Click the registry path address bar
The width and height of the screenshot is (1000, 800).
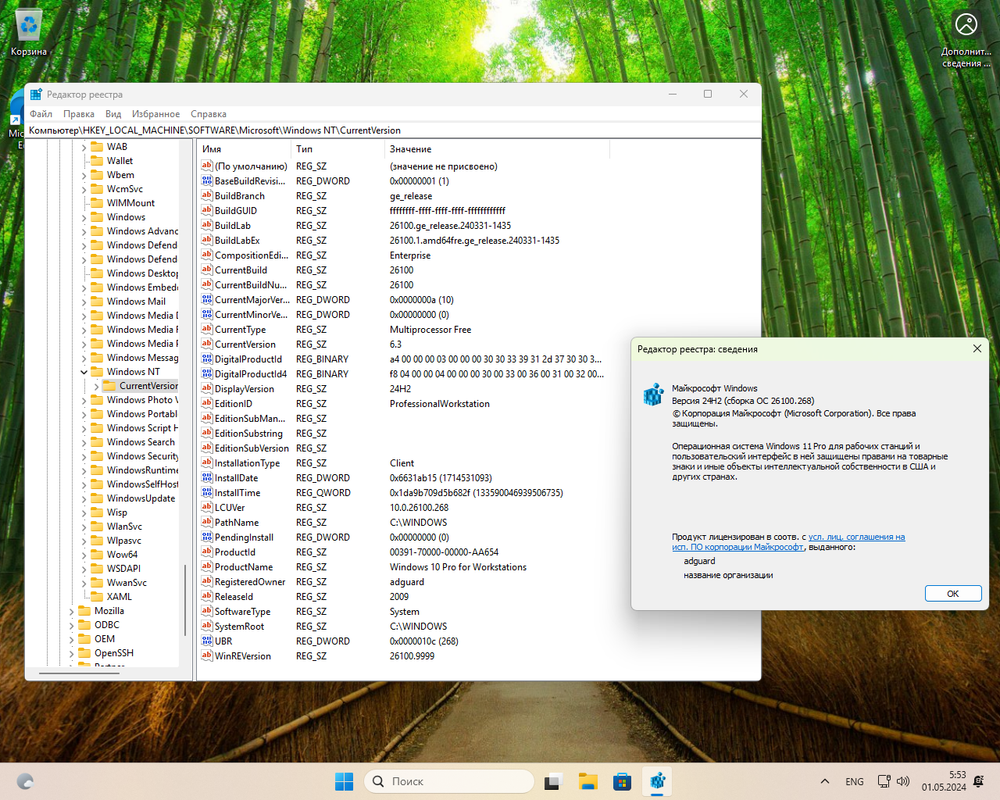393,130
